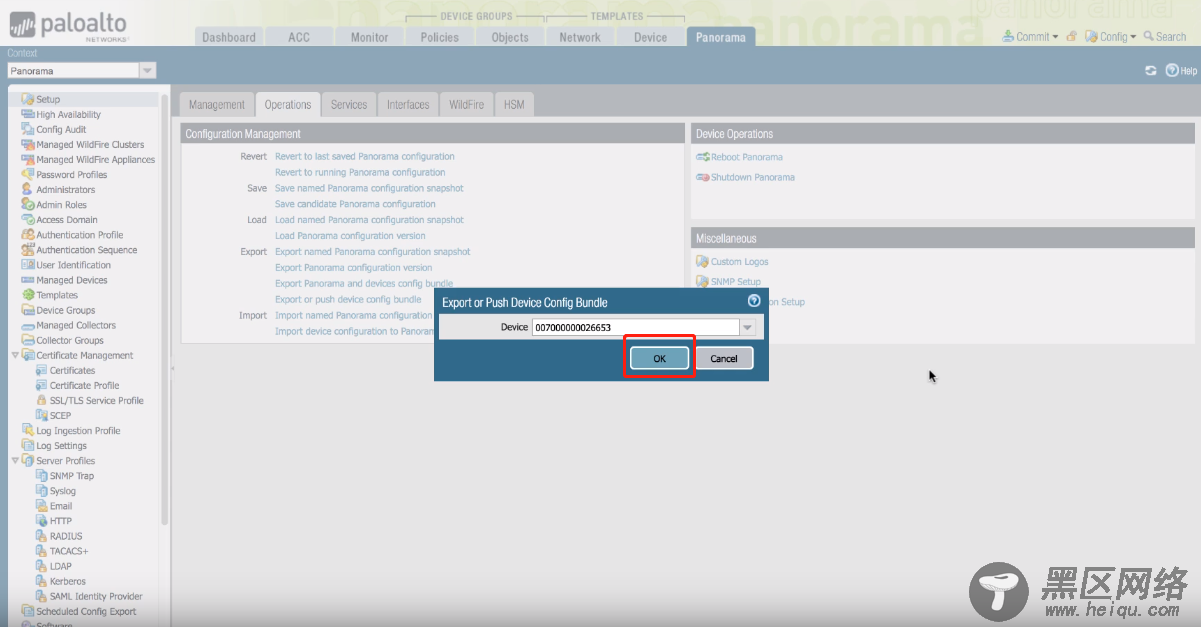Open the Policies tab
Viewport: 1201px width, 627px height.
click(440, 37)
